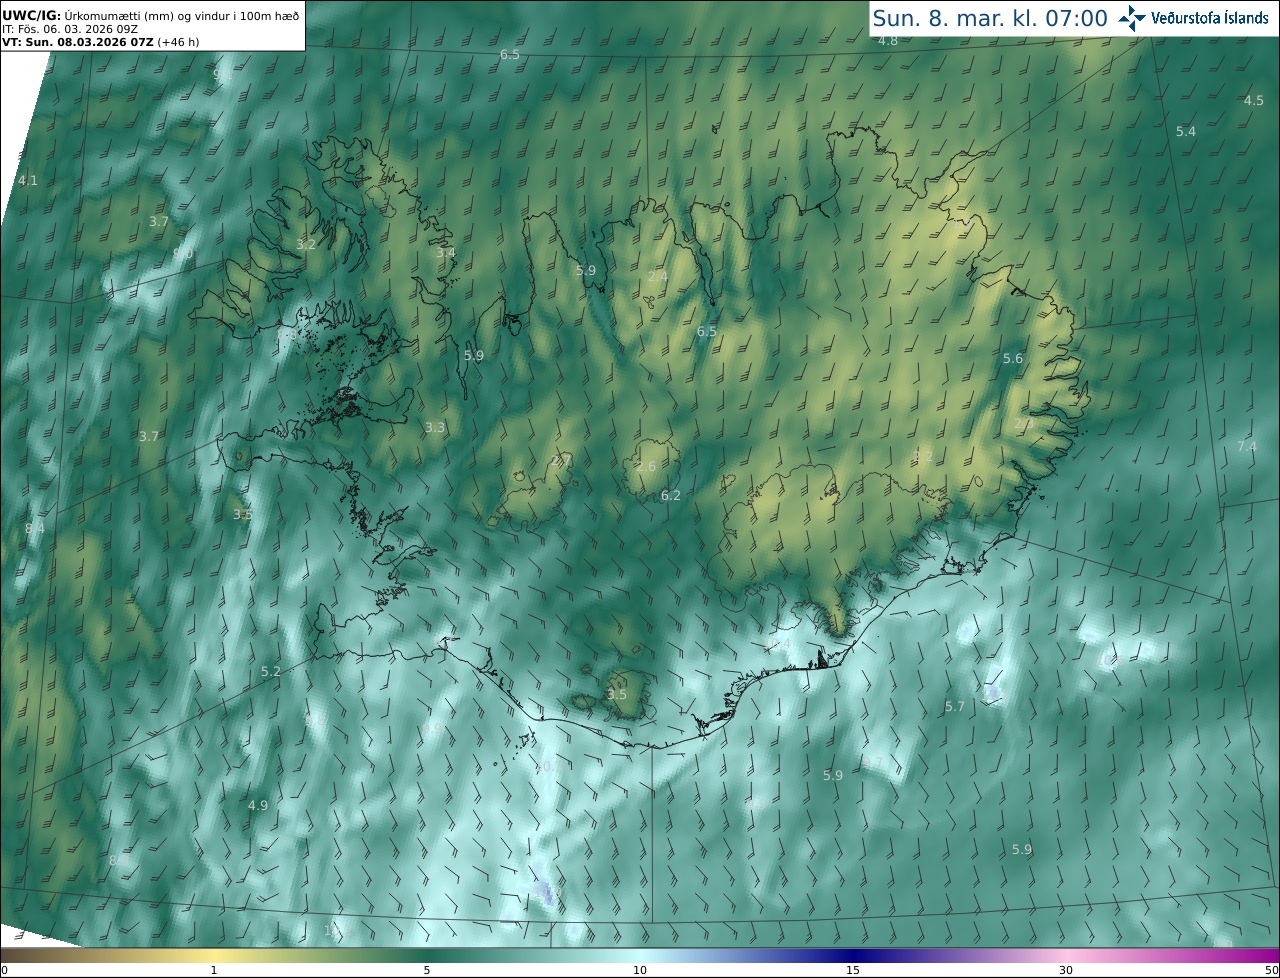Screen dimensions: 1280x978
Task: Click the 'Sun. 8. mar. kl. 07:00' timestamp
Action: (x=990, y=18)
